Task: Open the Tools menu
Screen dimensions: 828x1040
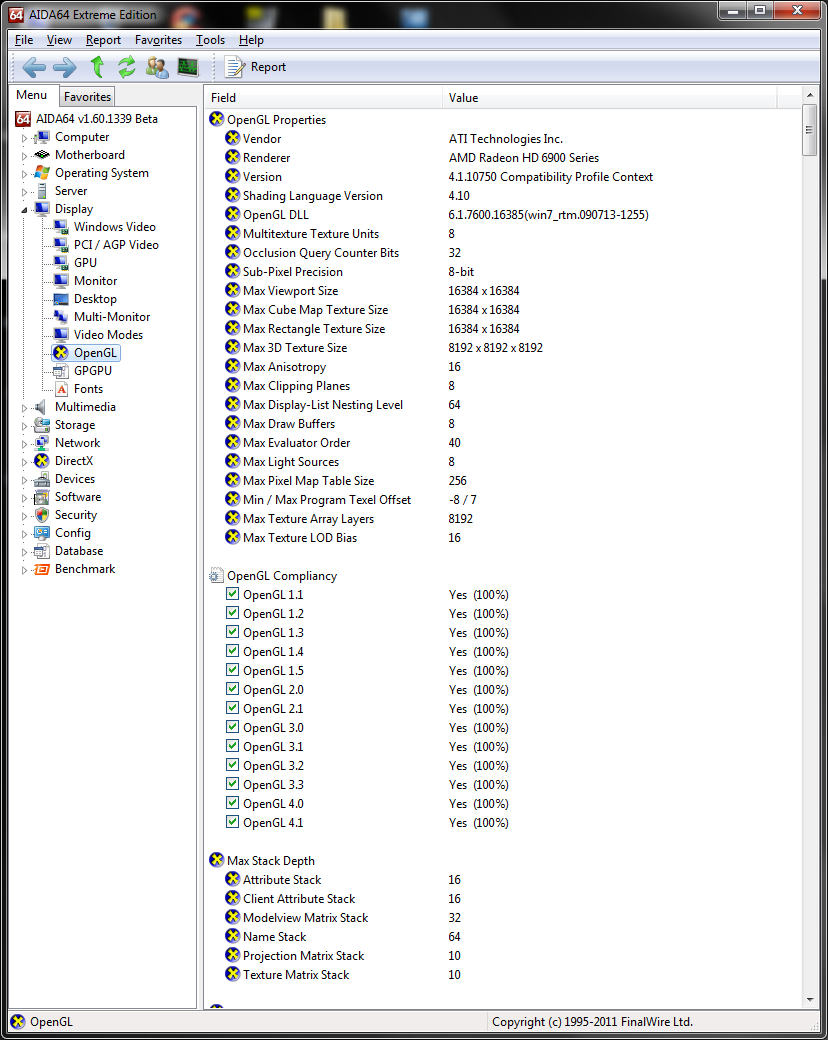Action: [x=210, y=40]
